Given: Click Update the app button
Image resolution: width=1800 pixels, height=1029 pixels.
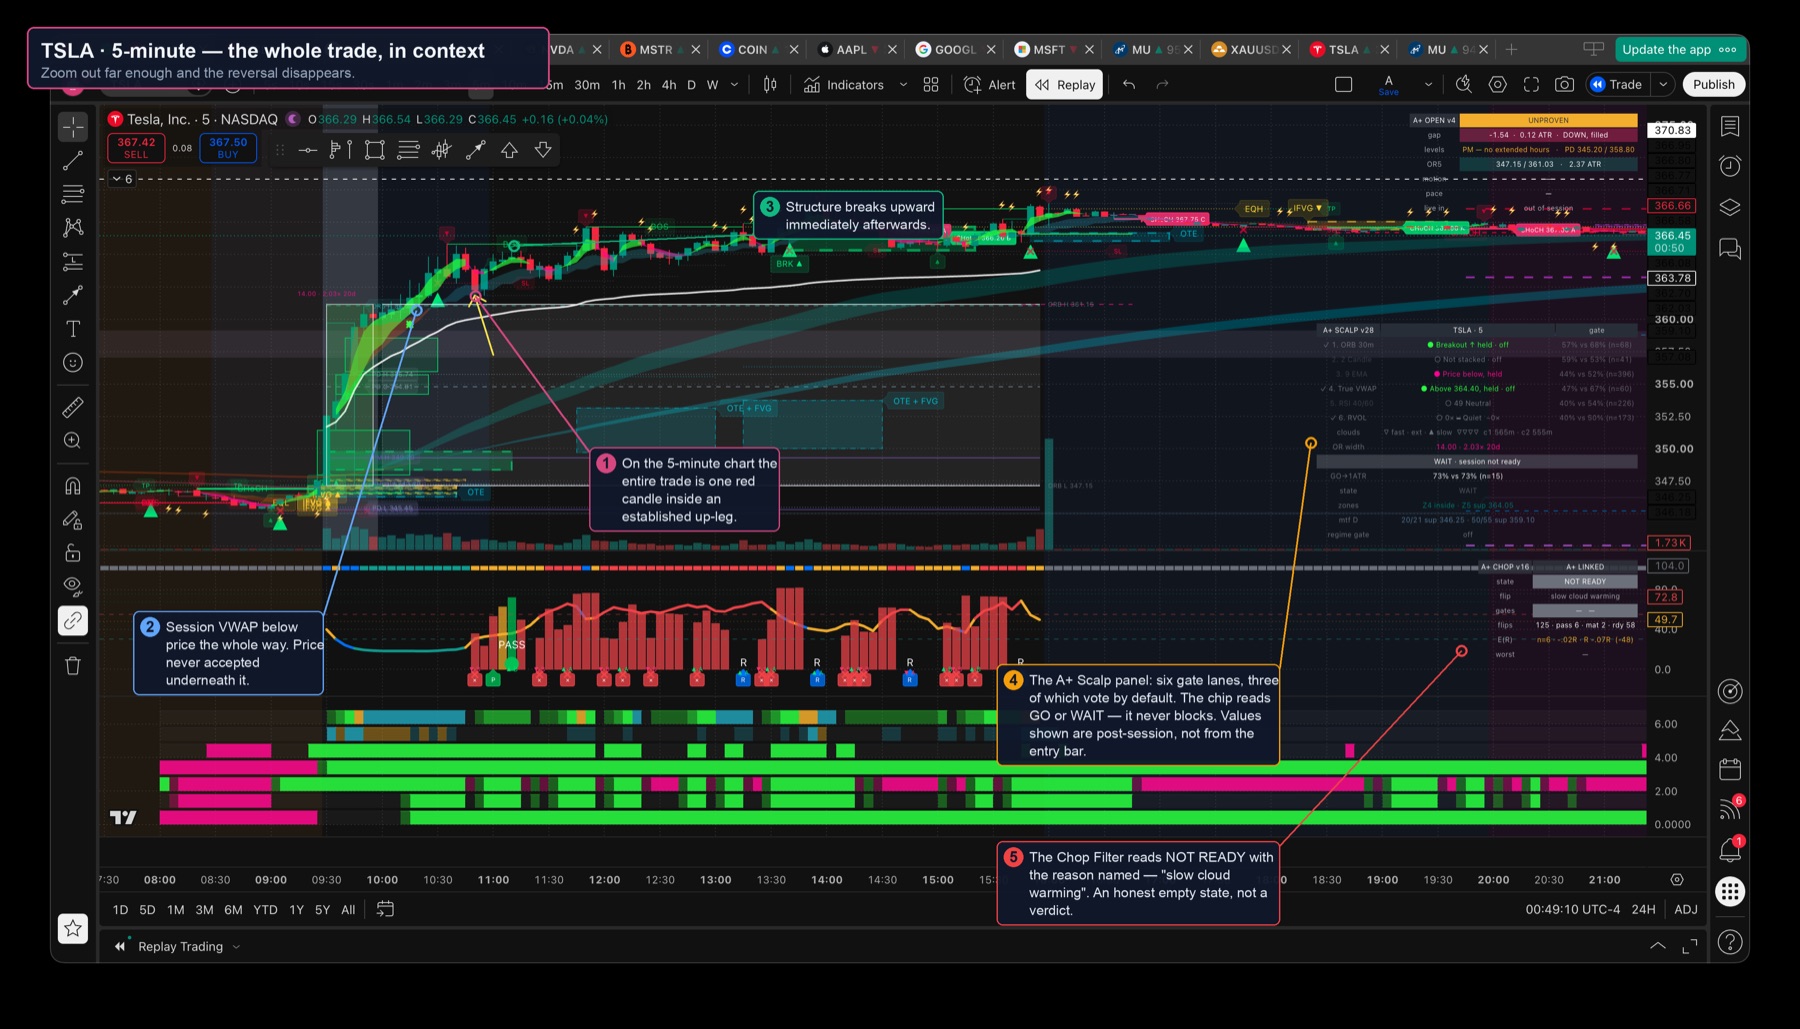Looking at the screenshot, I should click(x=1679, y=49).
